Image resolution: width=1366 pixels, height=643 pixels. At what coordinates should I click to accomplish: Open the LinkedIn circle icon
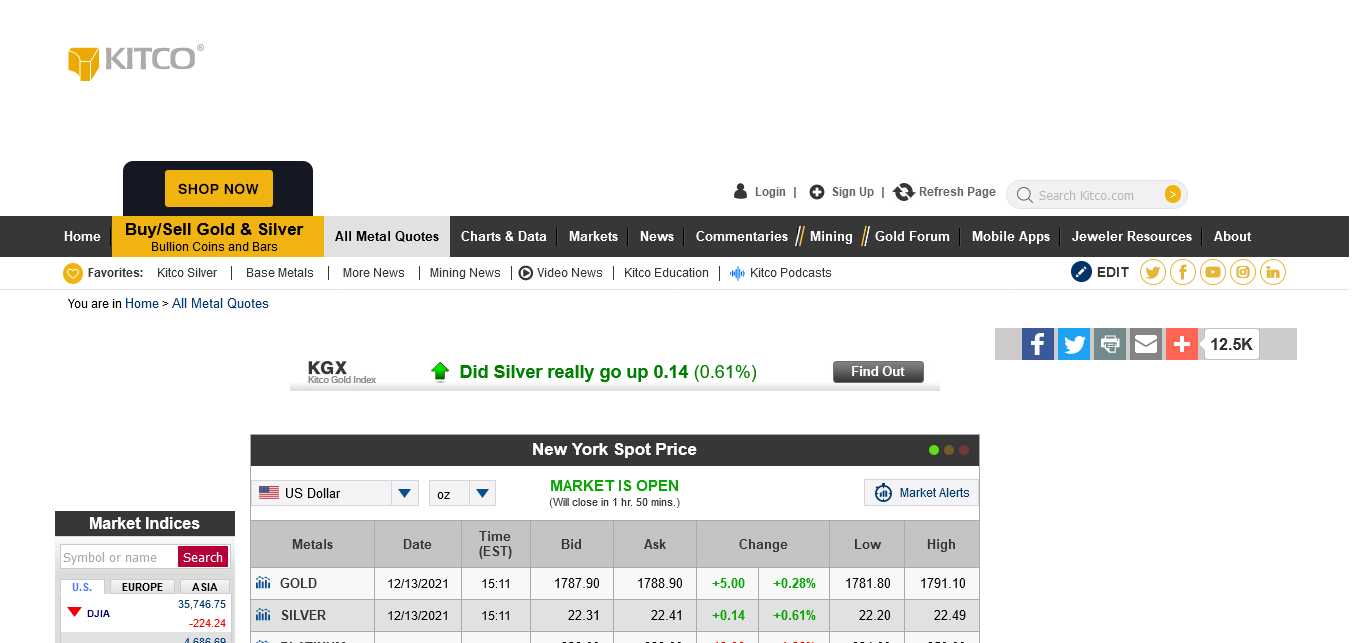tap(1273, 272)
